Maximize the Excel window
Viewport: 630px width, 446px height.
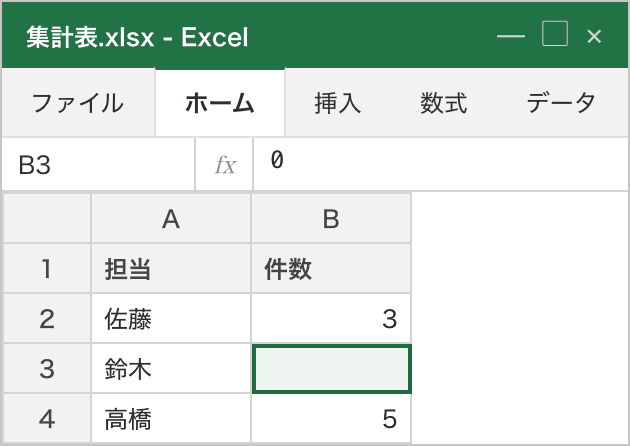point(555,34)
